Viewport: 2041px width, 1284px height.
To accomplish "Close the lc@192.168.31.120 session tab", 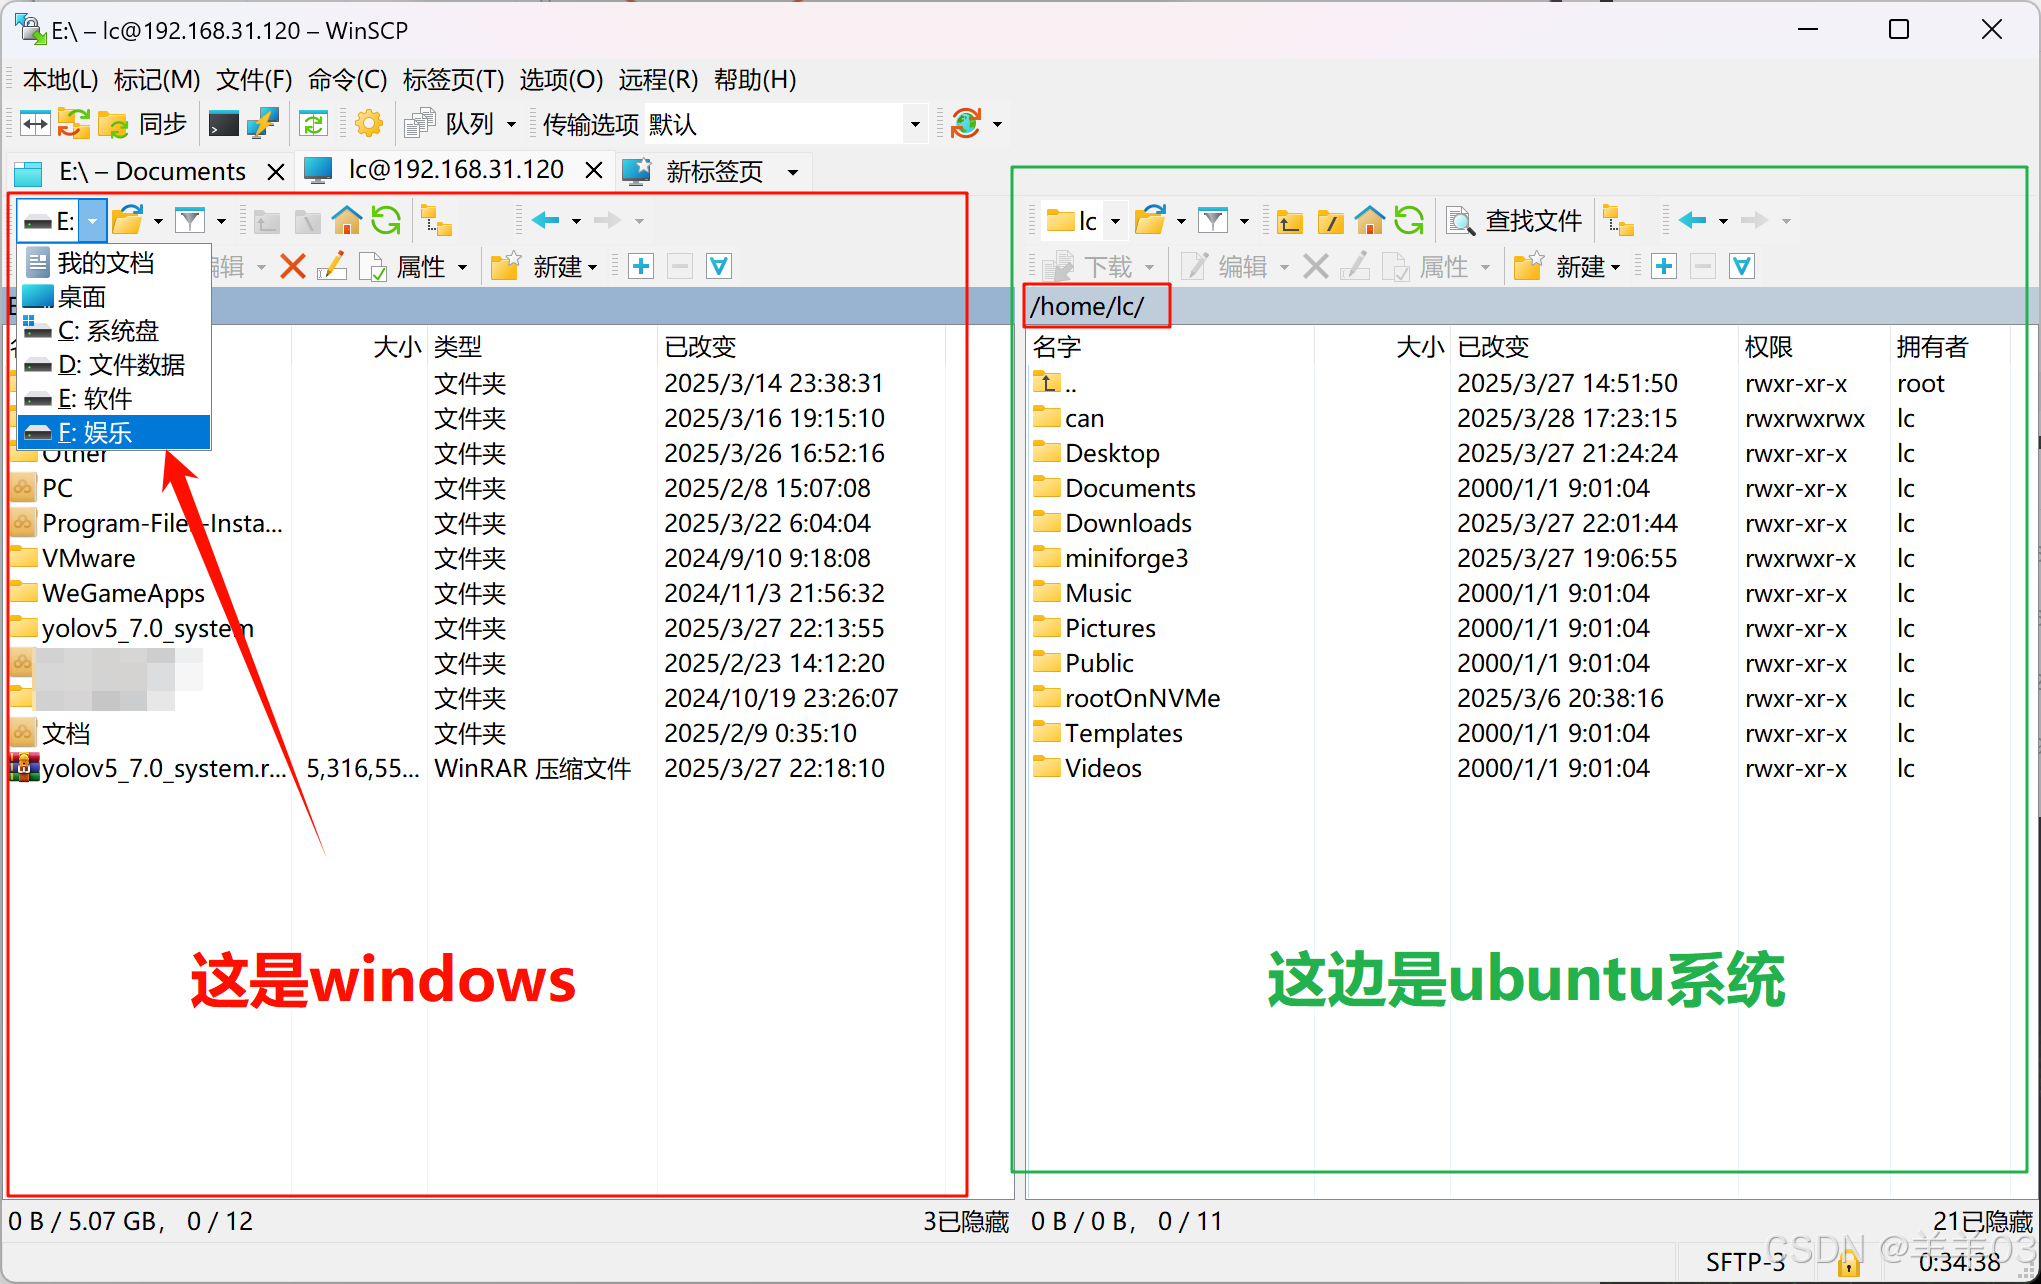I will point(594,170).
